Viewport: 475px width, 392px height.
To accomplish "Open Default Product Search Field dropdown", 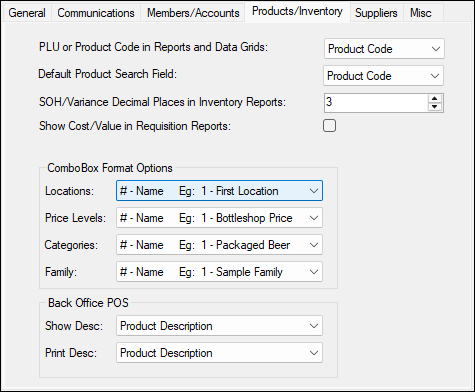I will [383, 76].
